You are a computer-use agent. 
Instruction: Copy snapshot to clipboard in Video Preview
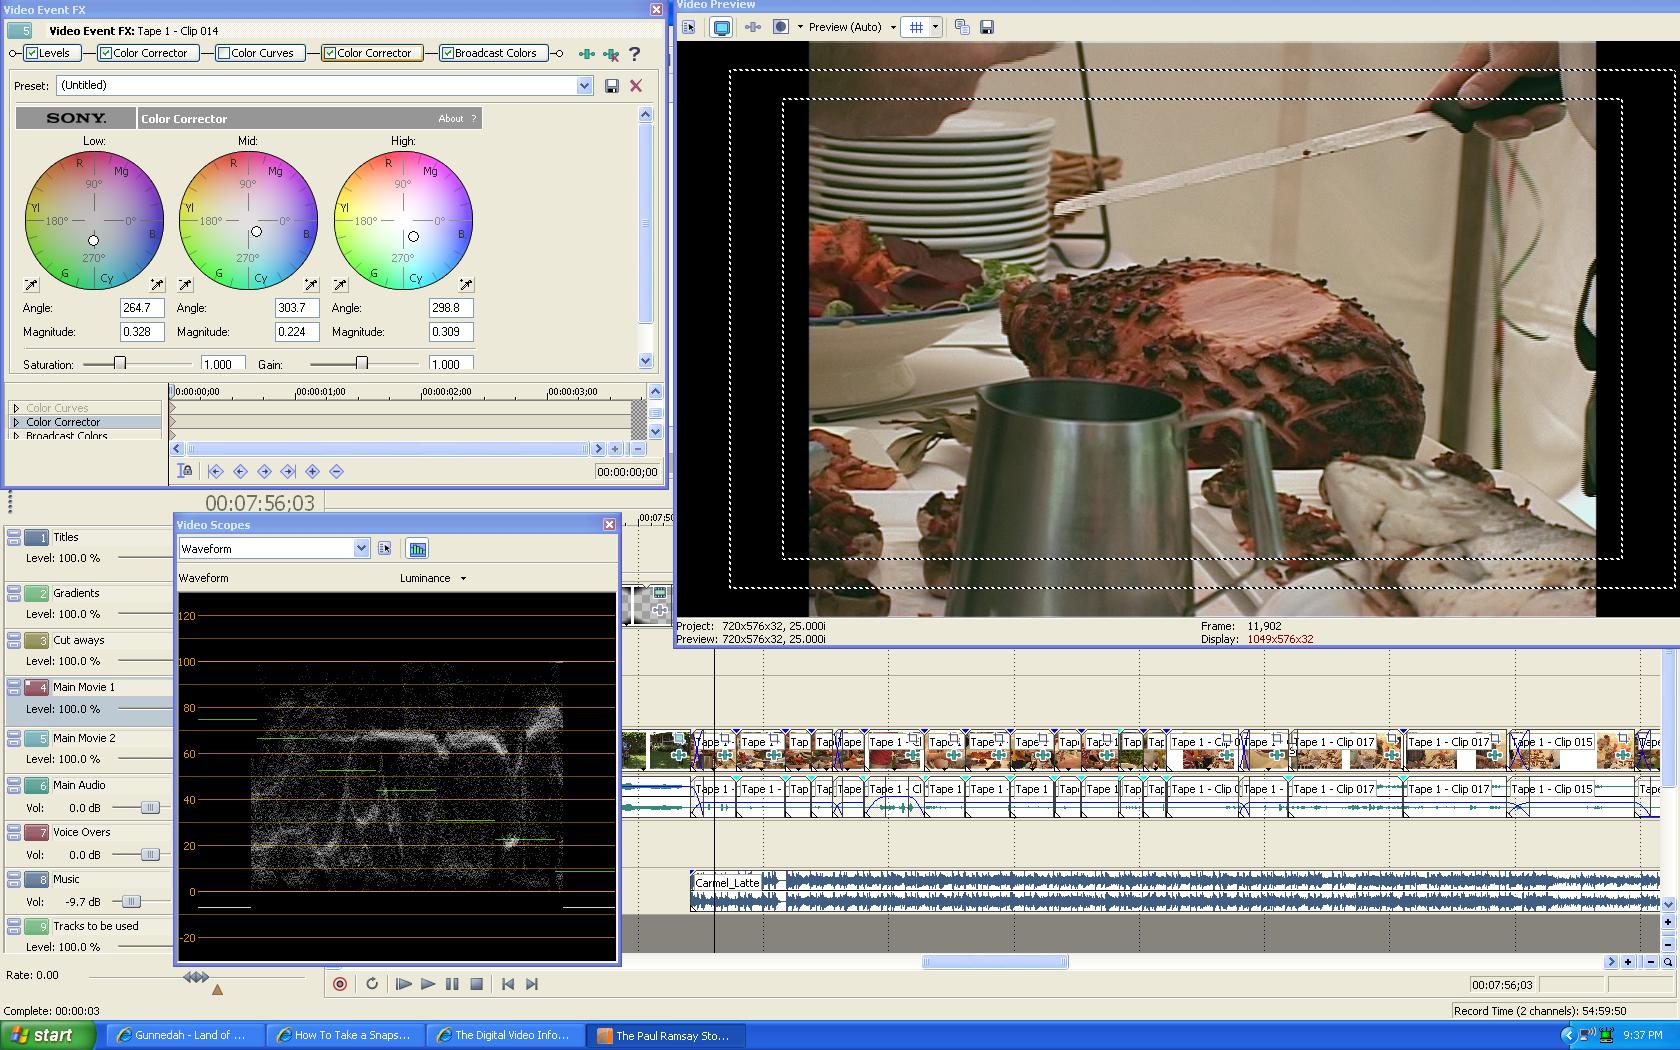coord(962,27)
